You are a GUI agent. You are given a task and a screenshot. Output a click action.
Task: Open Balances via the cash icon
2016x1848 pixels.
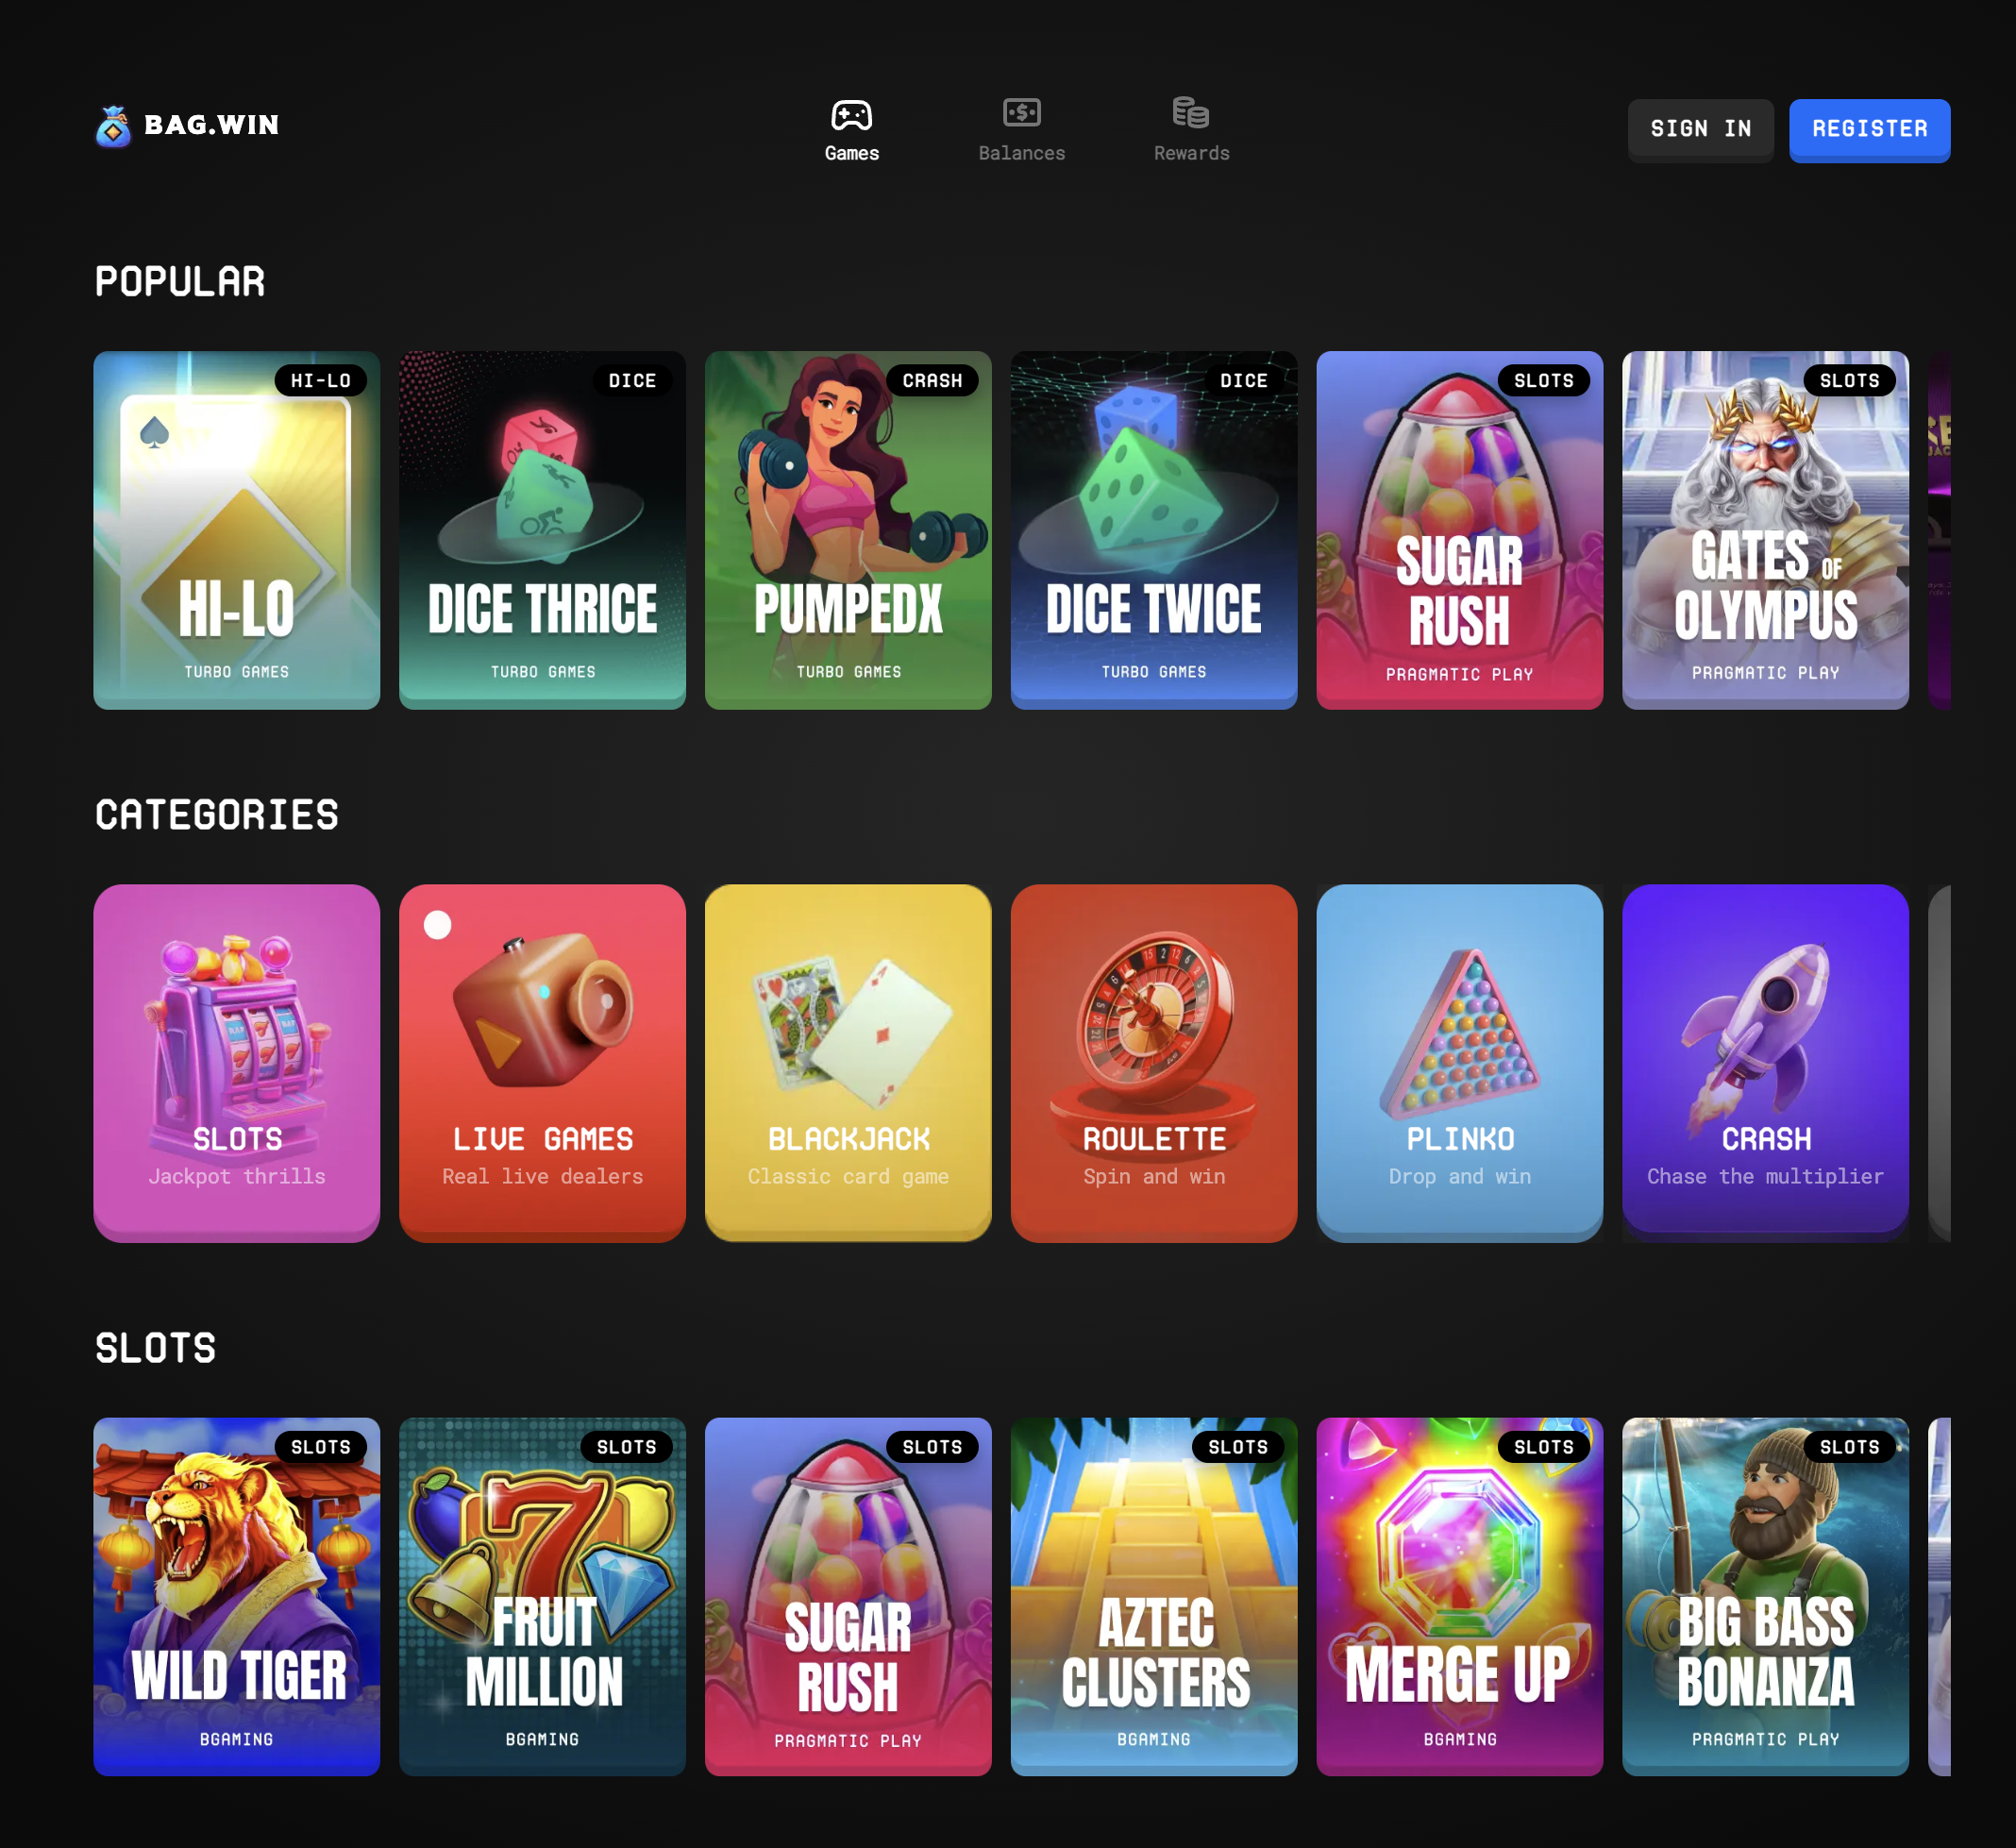click(1021, 113)
